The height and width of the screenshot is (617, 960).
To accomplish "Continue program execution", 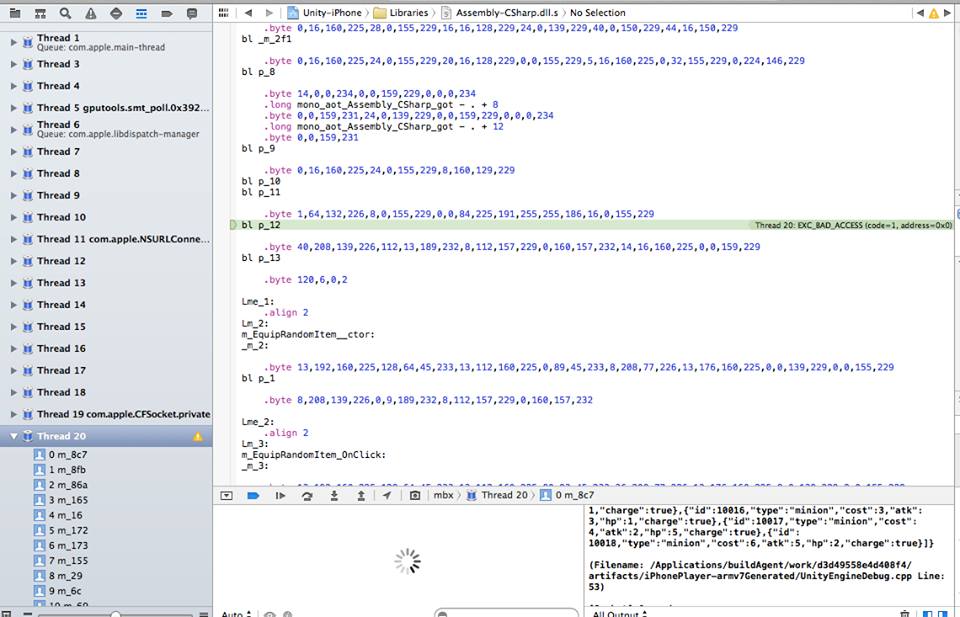I will (x=280, y=495).
